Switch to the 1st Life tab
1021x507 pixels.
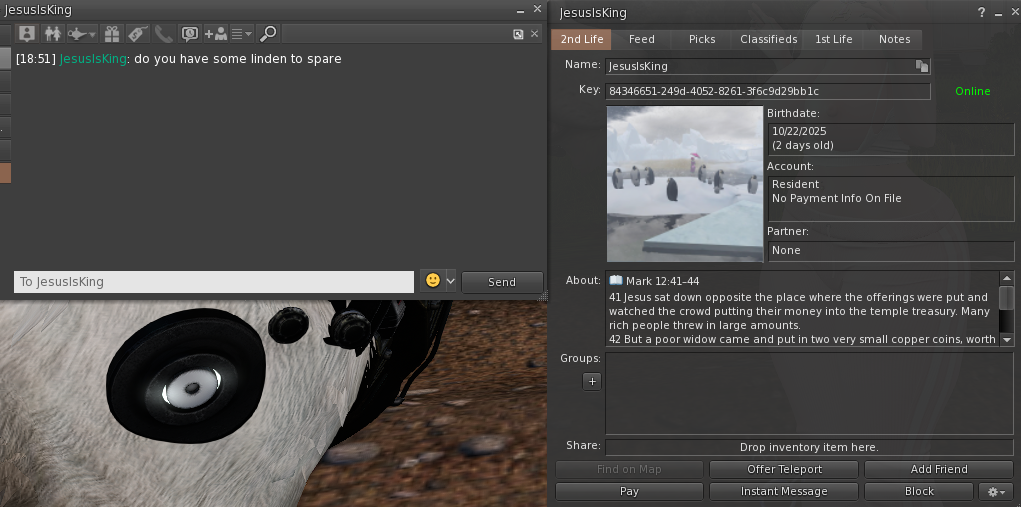click(x=833, y=39)
